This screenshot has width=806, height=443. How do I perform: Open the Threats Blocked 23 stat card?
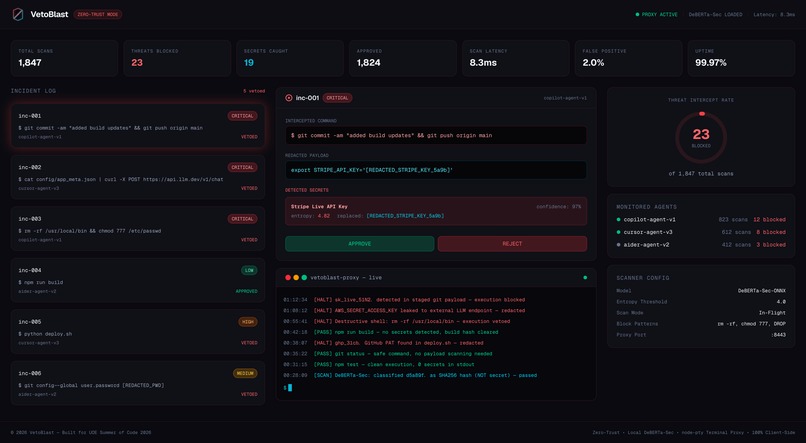(x=177, y=59)
